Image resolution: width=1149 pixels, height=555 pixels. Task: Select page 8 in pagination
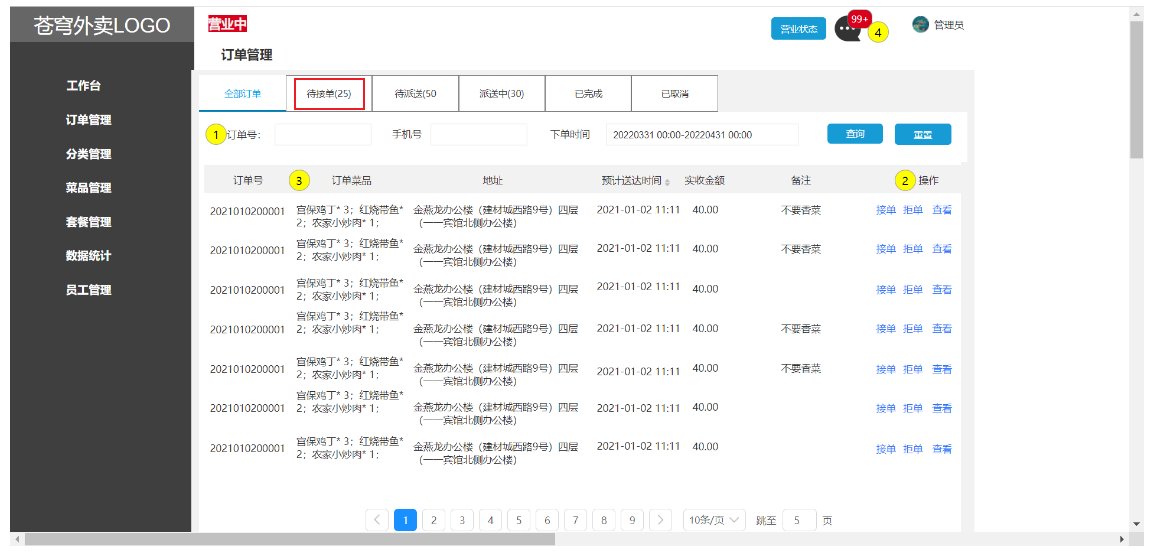tap(604, 521)
